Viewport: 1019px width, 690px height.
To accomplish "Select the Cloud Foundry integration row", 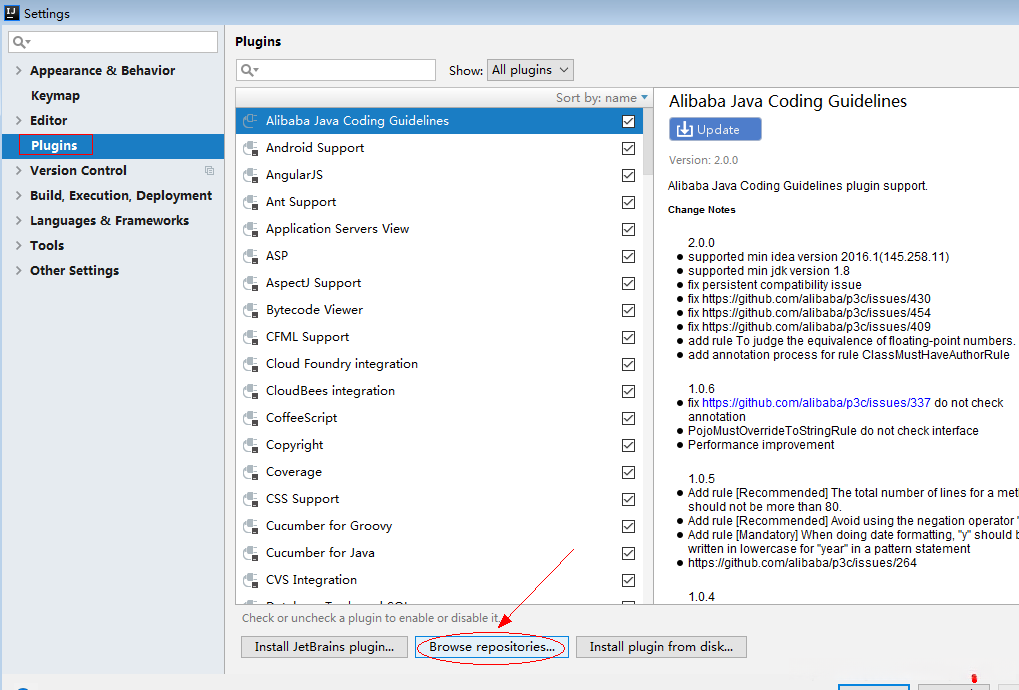I will pyautogui.click(x=439, y=364).
